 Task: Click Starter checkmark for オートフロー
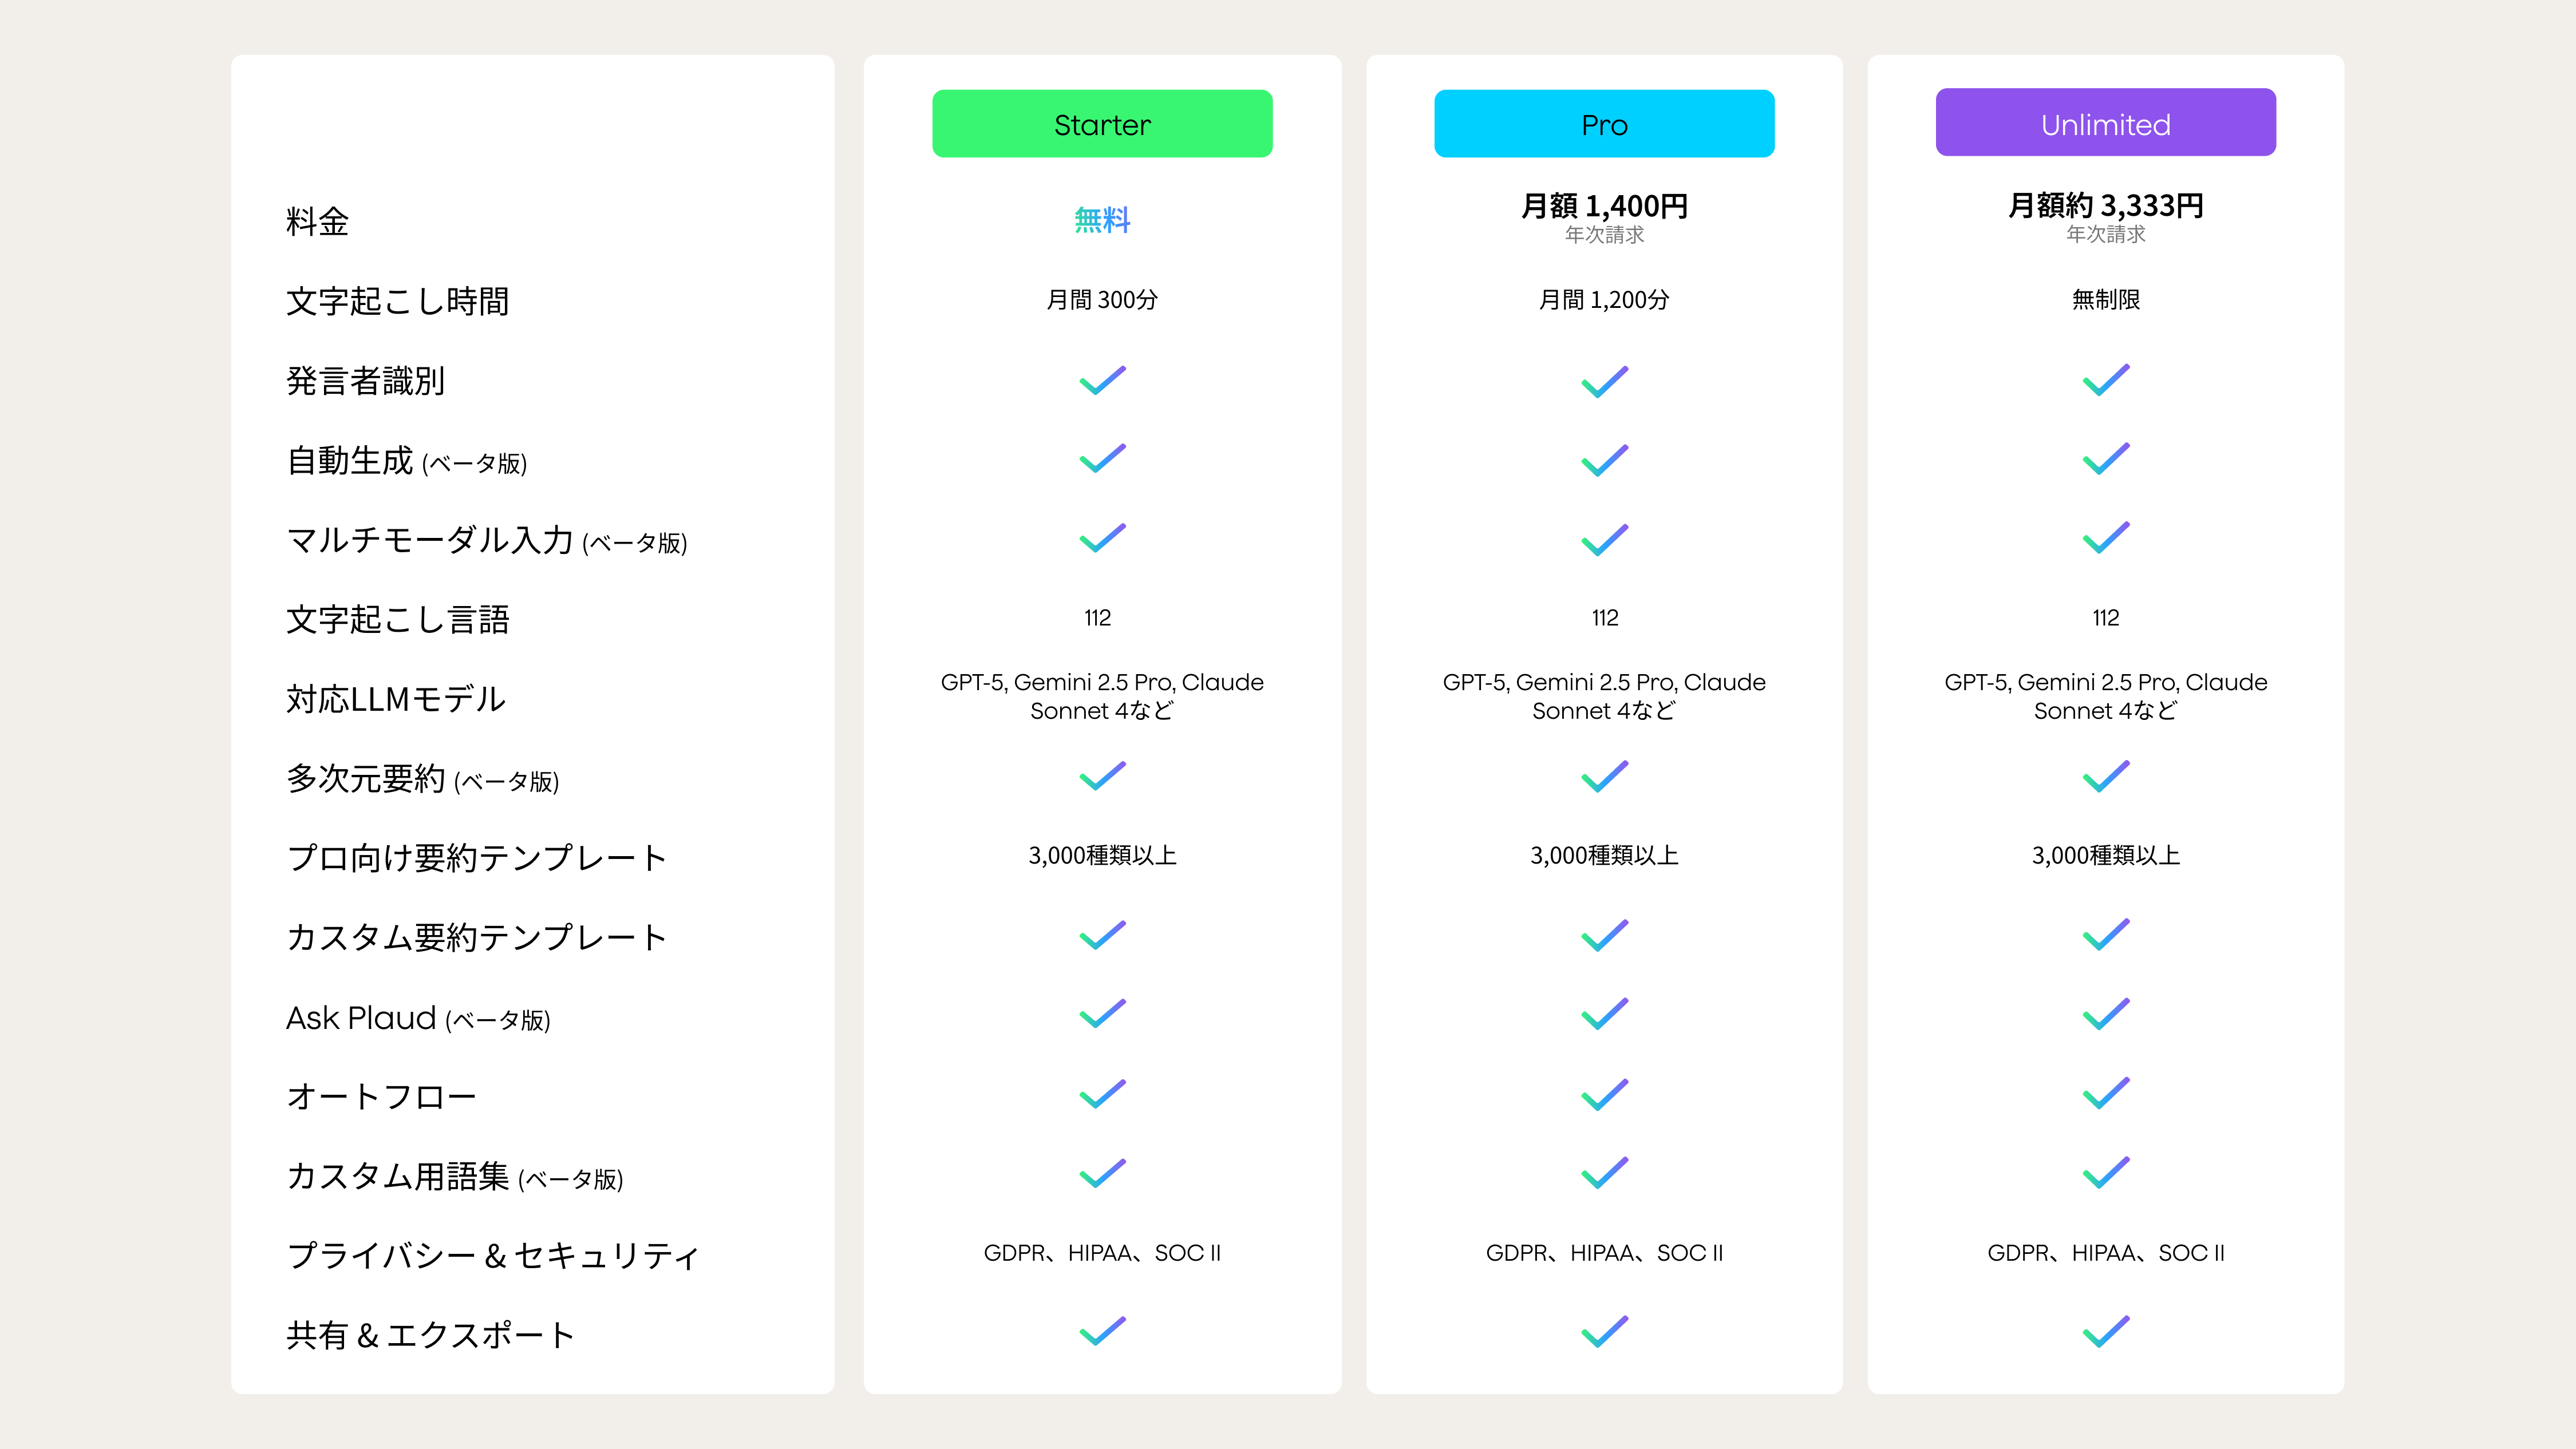(1102, 1094)
